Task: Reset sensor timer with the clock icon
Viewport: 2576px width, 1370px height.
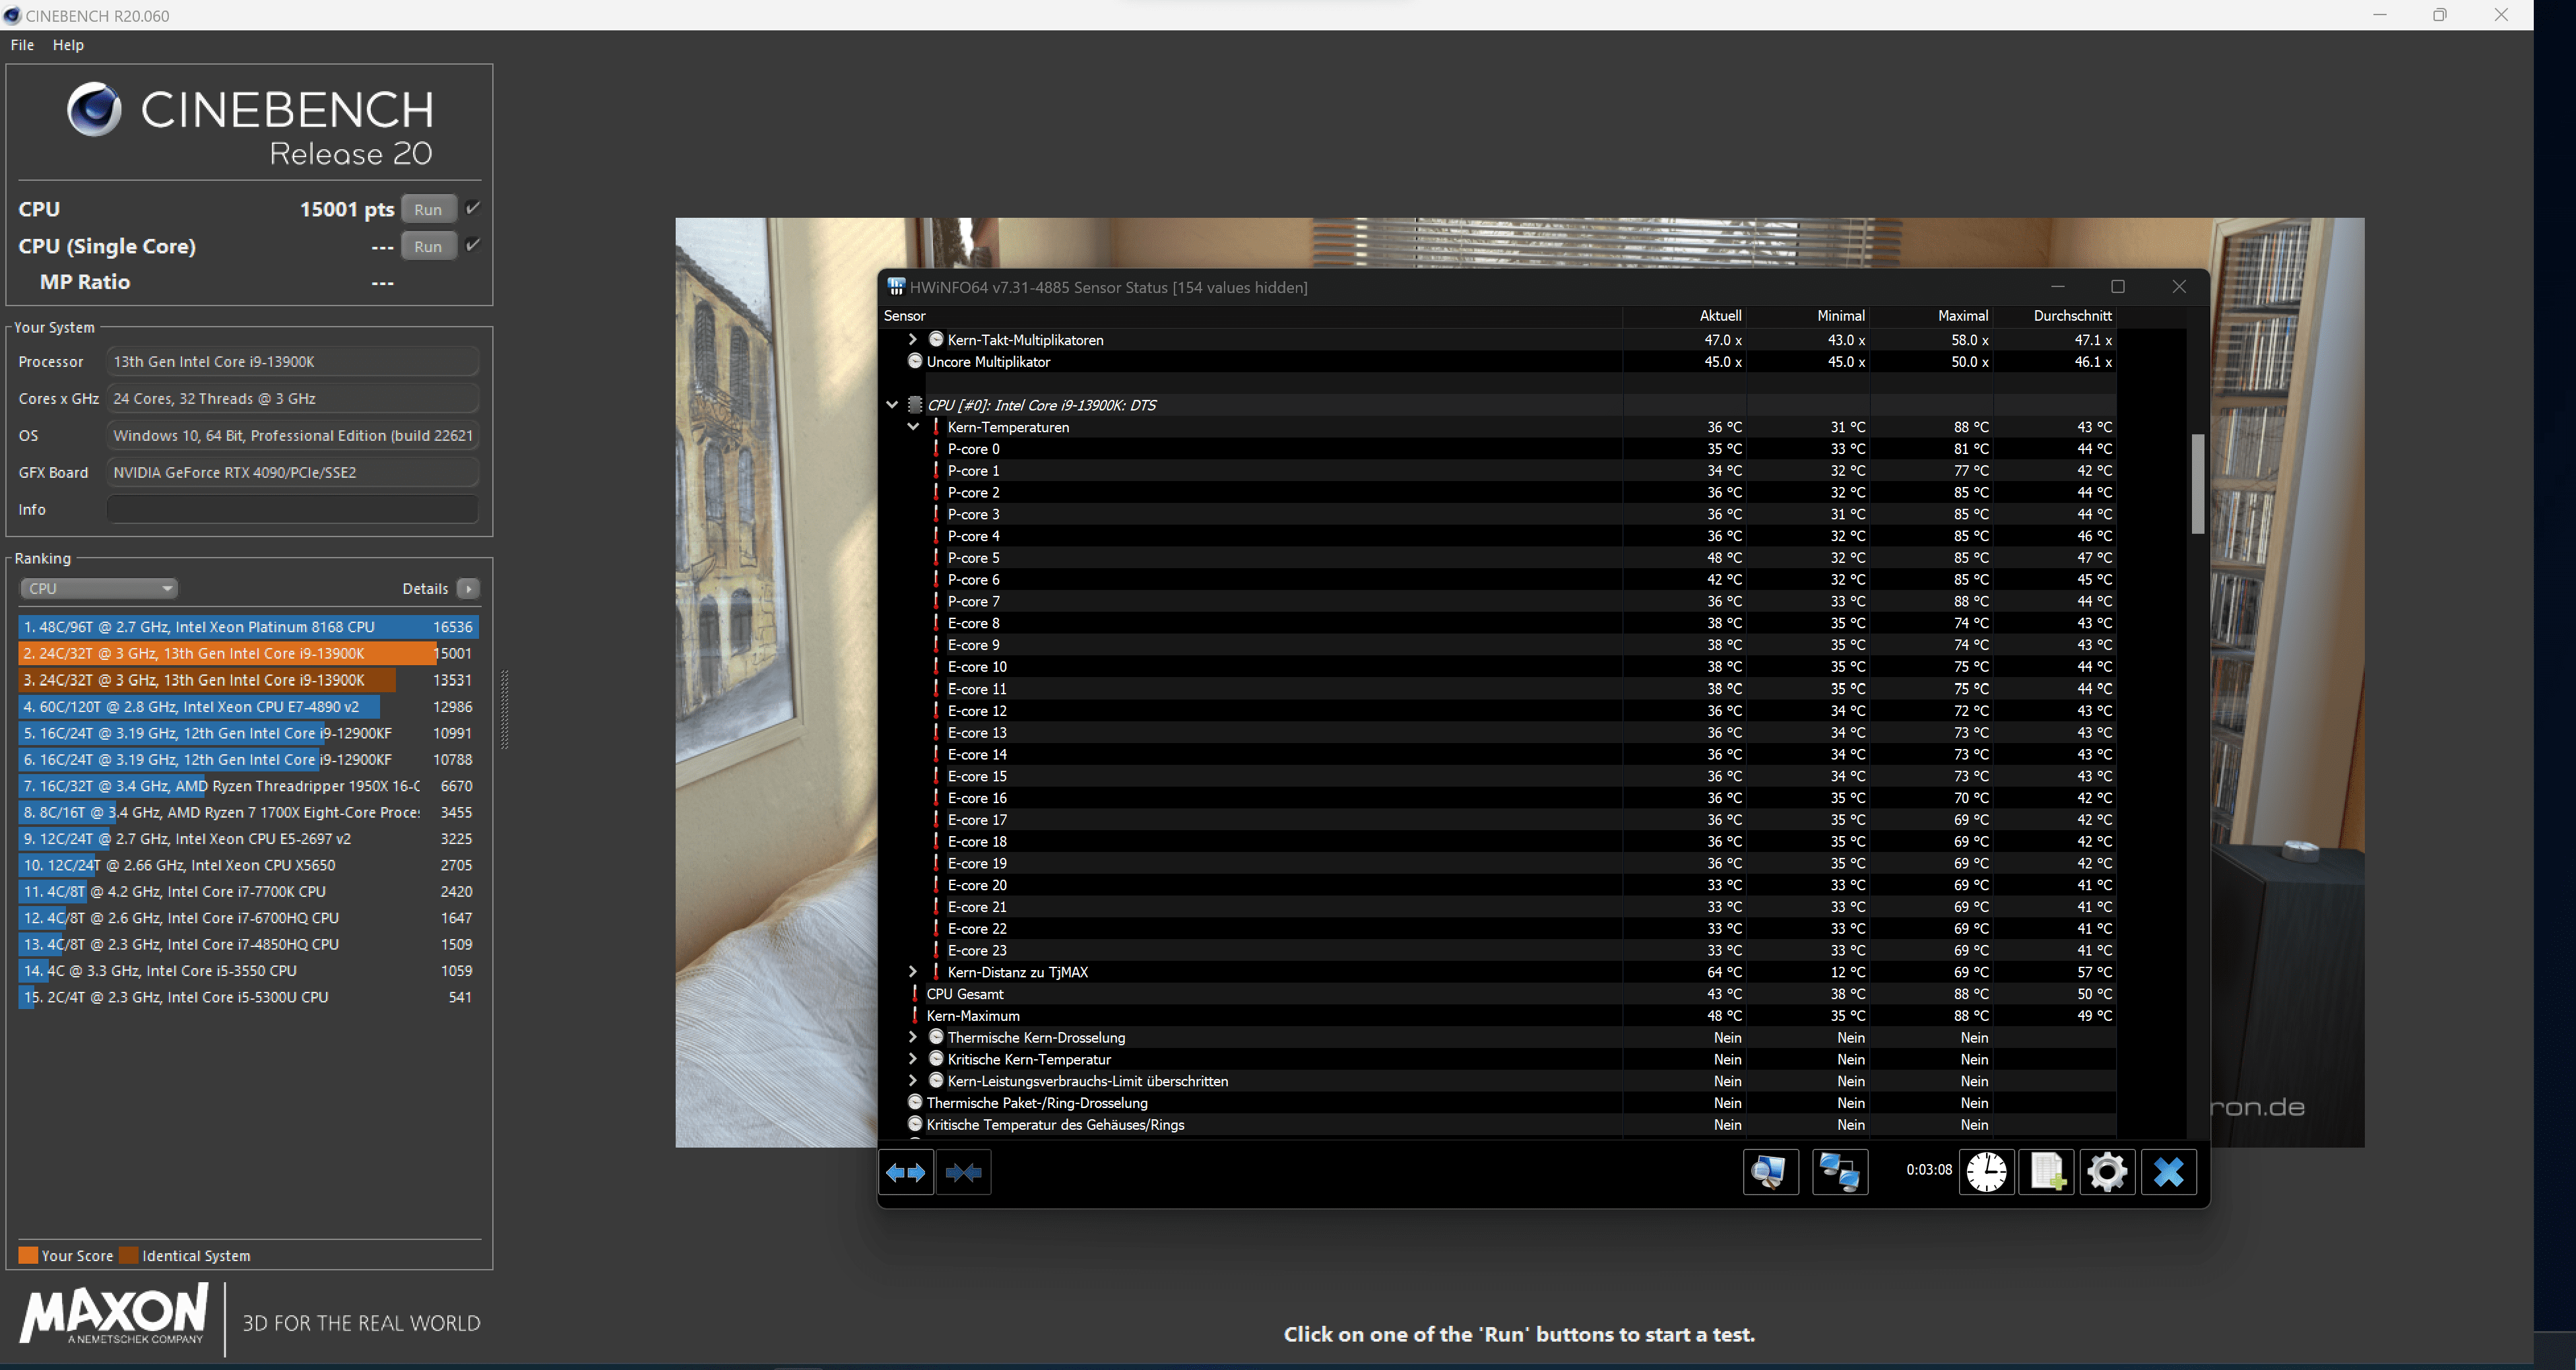Action: pos(1986,1172)
